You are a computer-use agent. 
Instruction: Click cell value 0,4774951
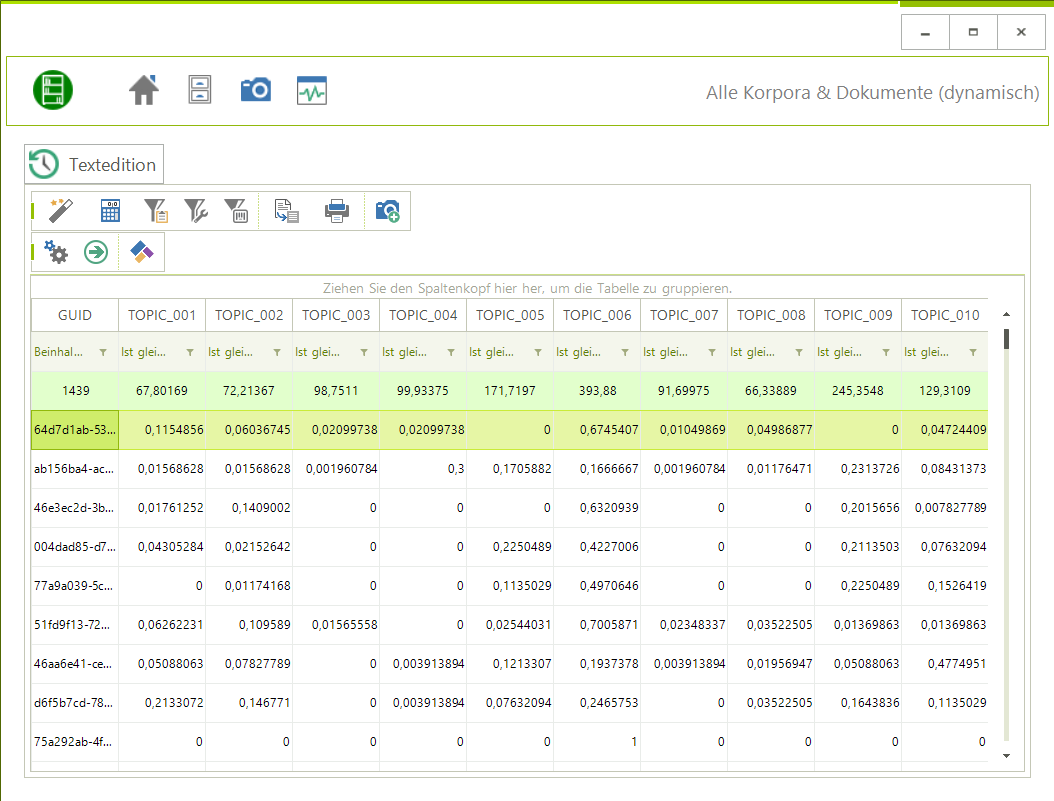coord(944,663)
